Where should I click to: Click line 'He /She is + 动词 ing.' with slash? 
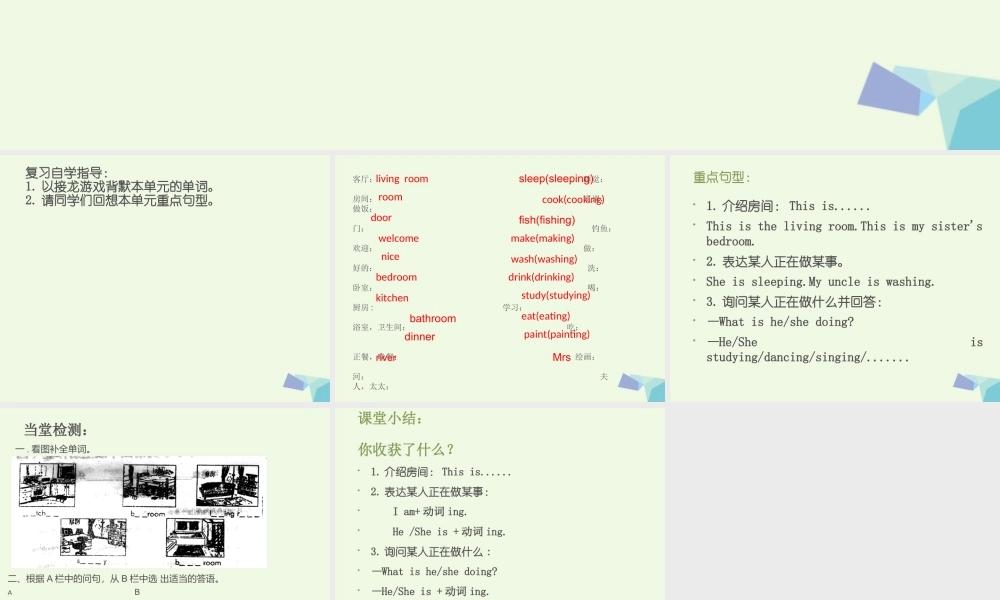point(449,532)
